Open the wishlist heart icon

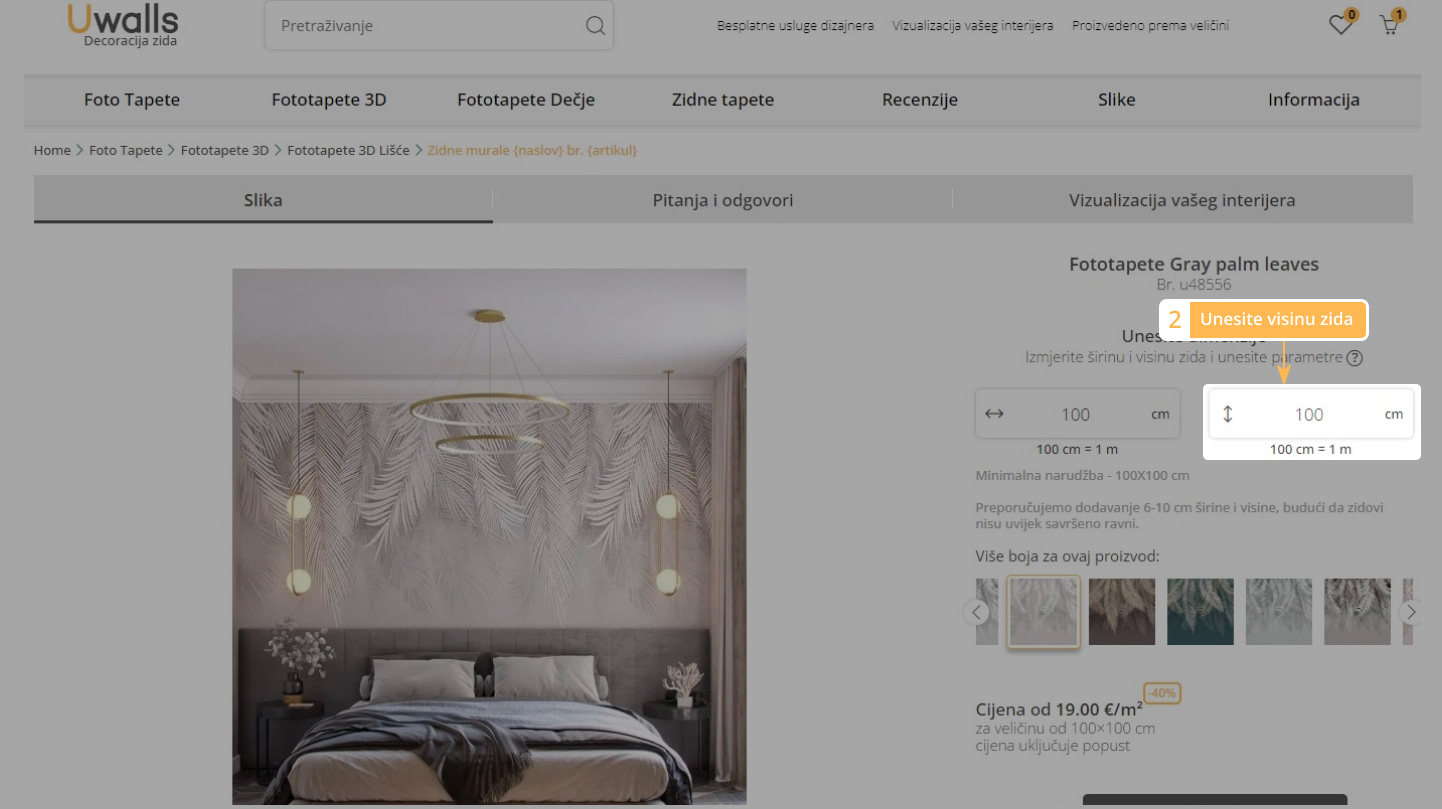[1340, 25]
